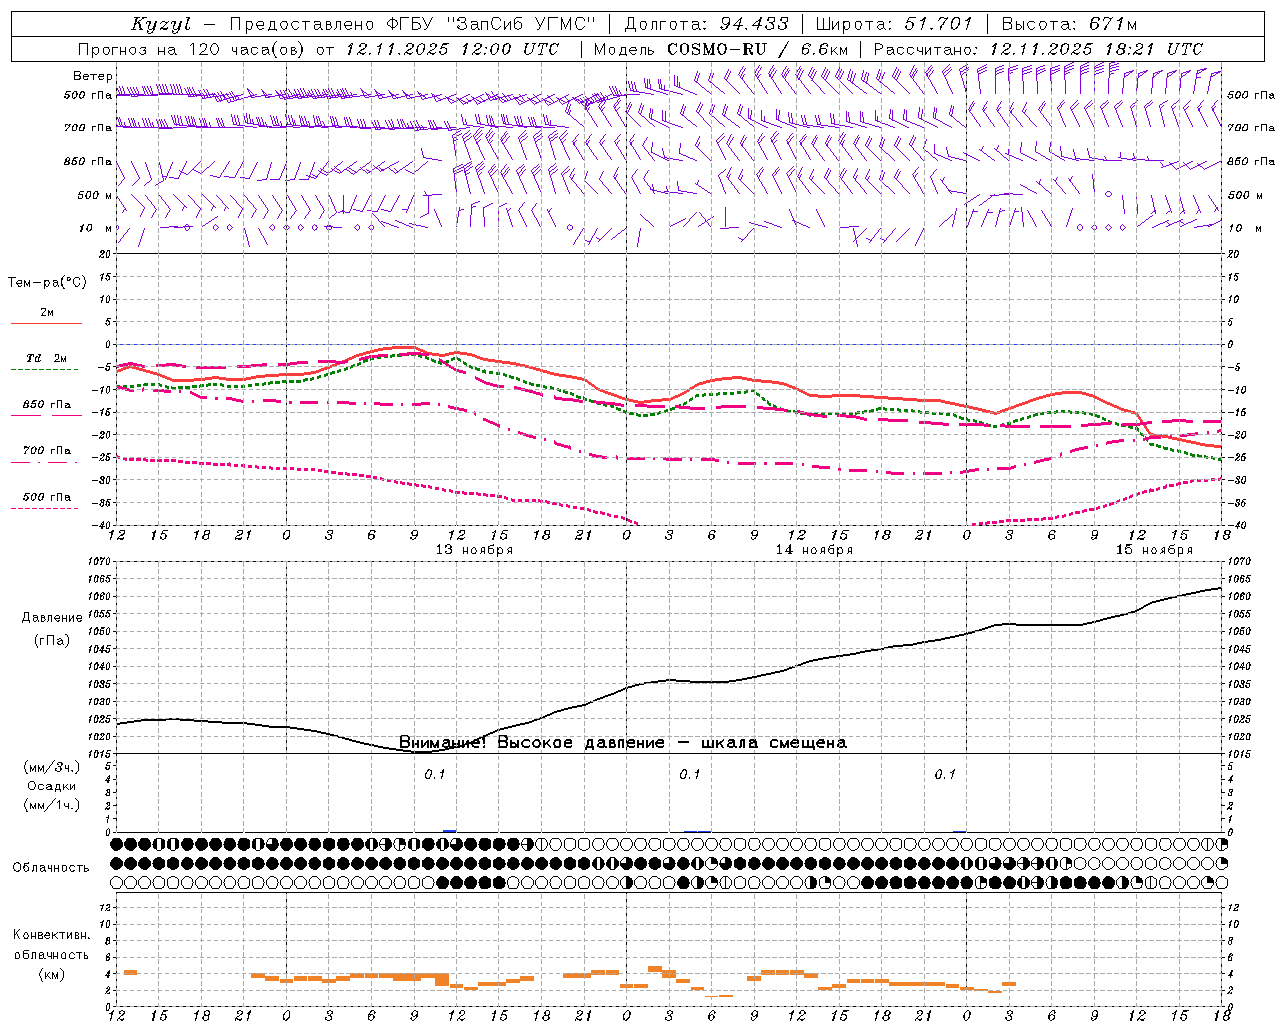The width and height of the screenshot is (1280, 1024).
Task: Click the "Модель COSMO-RU / 6.6км" text
Action: click(x=721, y=49)
